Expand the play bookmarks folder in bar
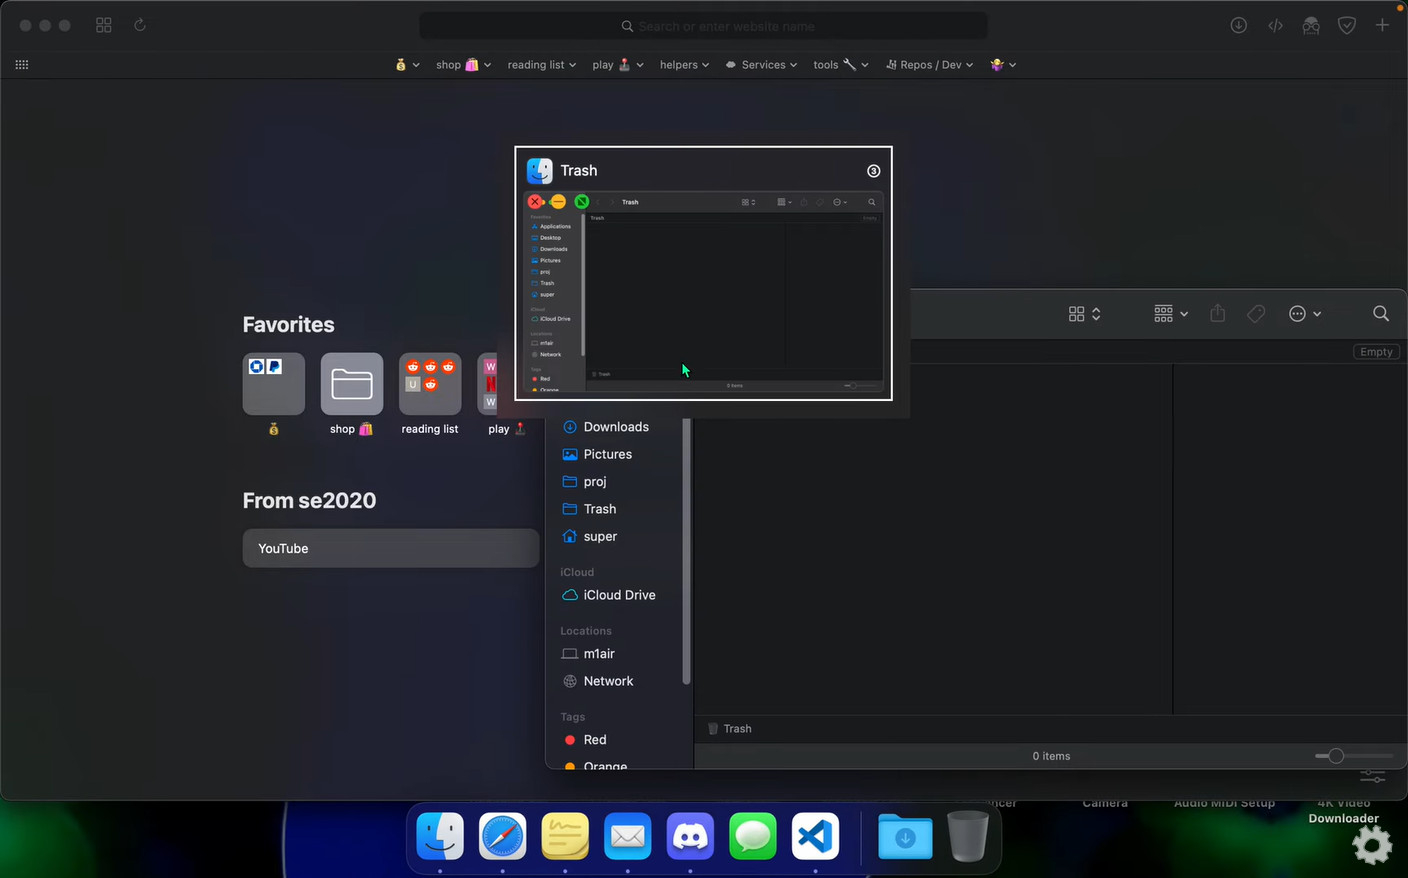The width and height of the screenshot is (1408, 878). tap(618, 65)
